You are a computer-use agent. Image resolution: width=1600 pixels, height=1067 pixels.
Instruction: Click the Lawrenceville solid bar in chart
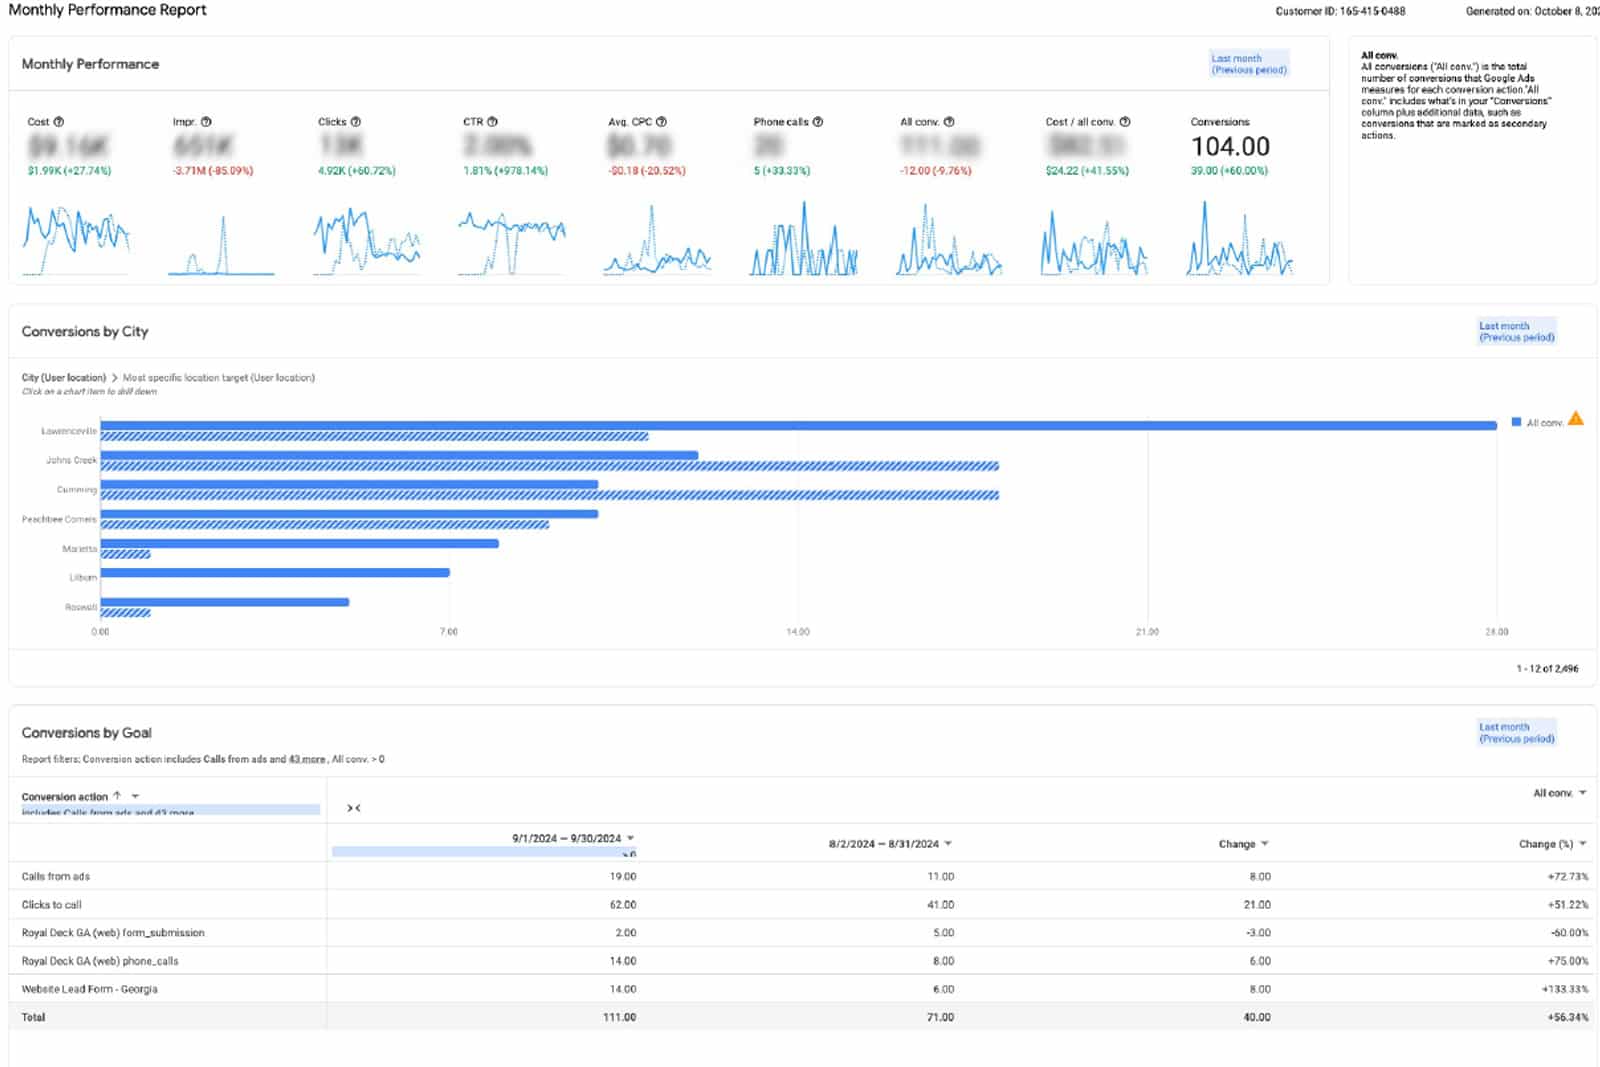point(798,426)
